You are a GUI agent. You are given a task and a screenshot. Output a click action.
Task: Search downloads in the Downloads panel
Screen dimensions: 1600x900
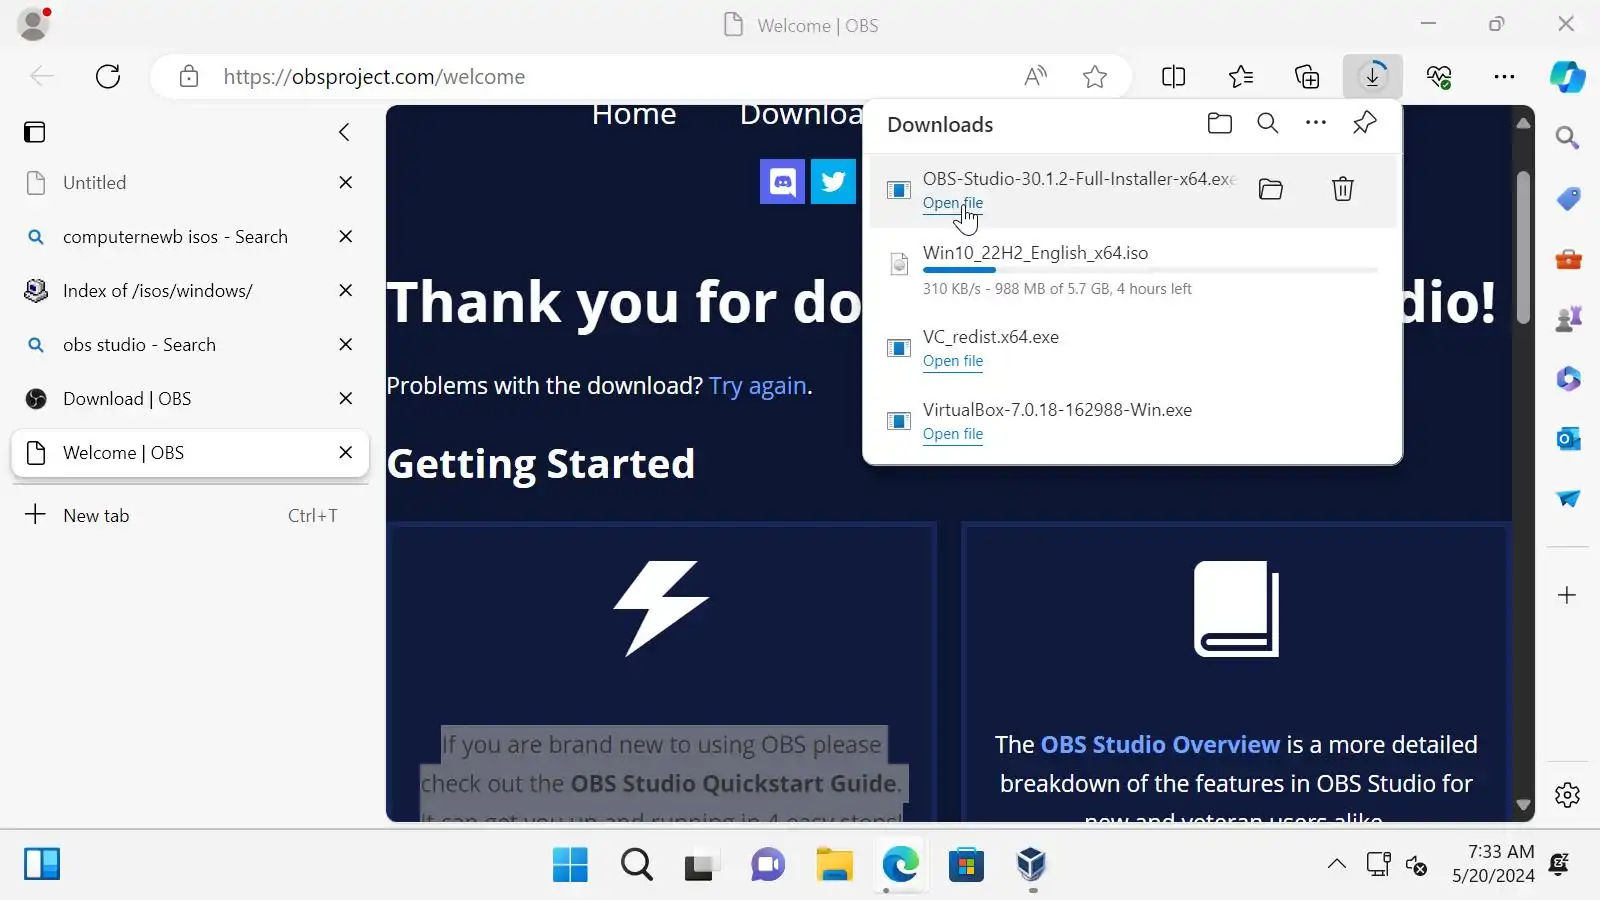pos(1268,123)
